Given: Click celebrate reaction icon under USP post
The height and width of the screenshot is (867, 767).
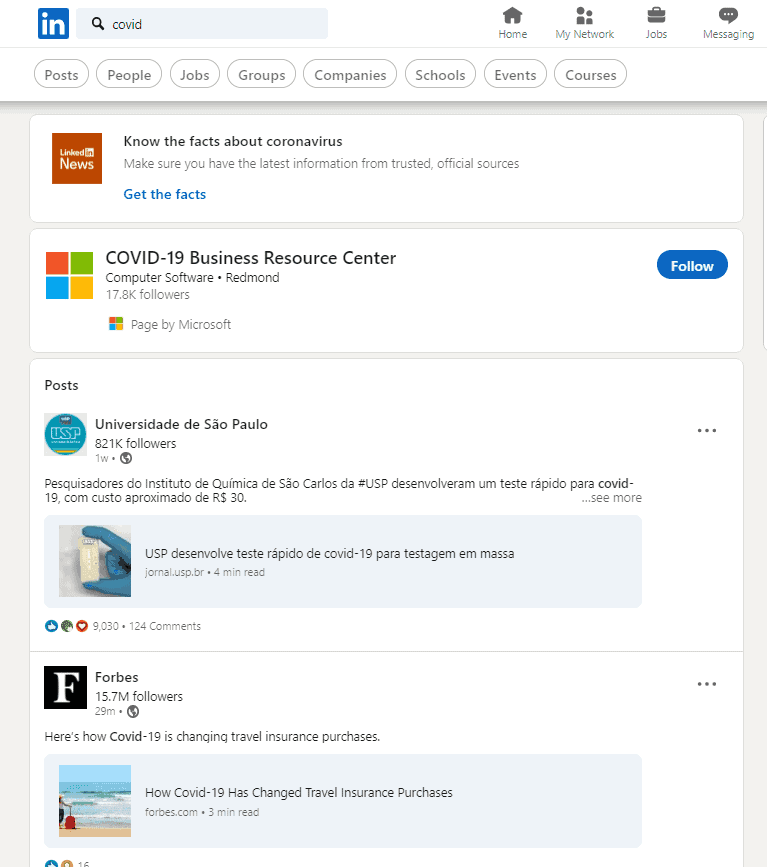Looking at the screenshot, I should click(67, 626).
